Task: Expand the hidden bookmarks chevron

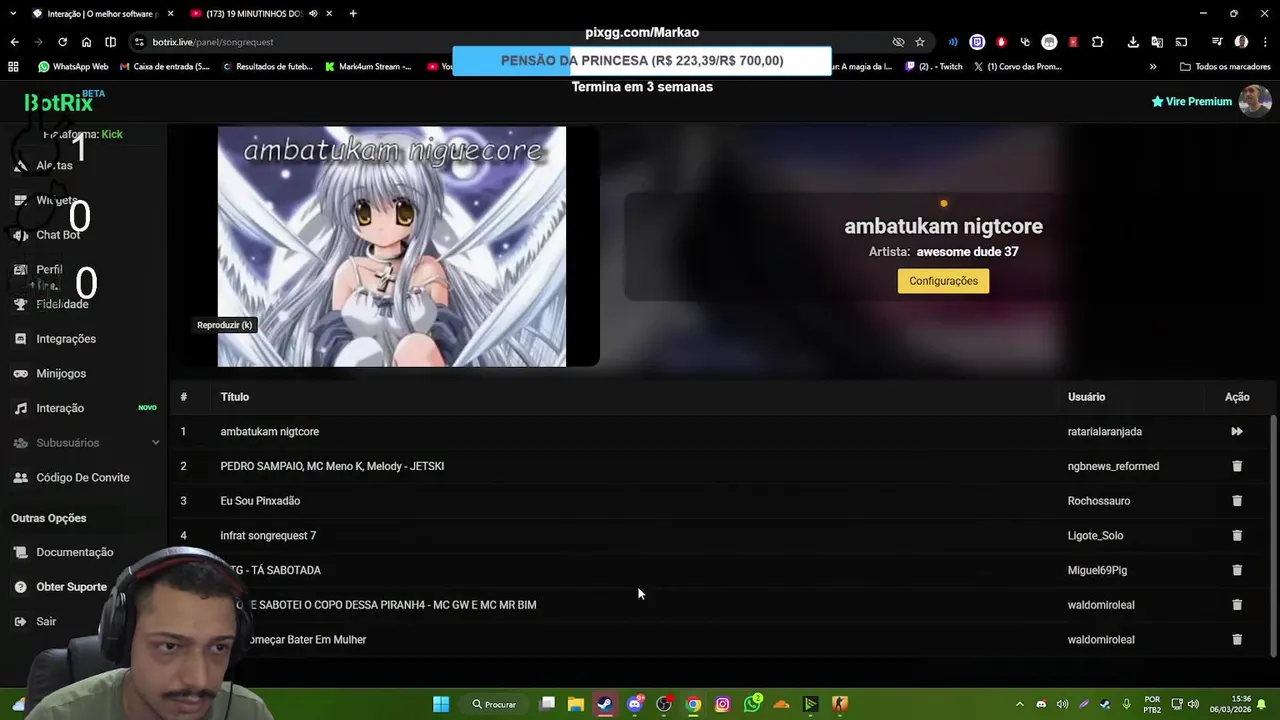Action: pos(1153,67)
